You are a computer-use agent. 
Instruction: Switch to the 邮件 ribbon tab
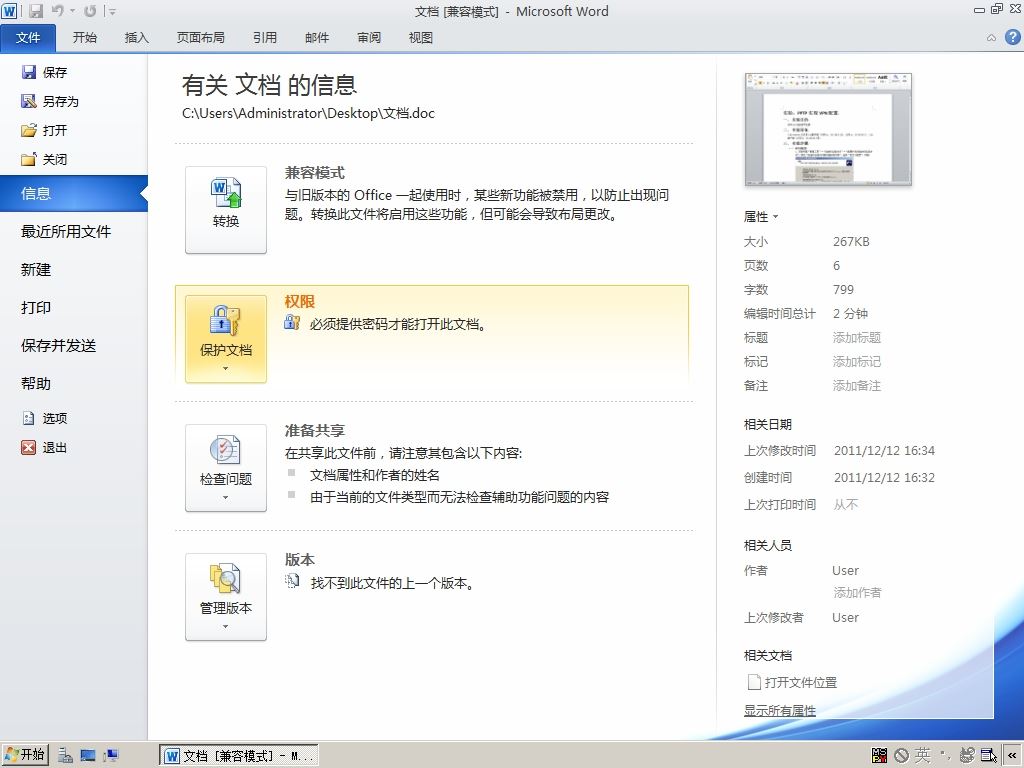pyautogui.click(x=317, y=37)
